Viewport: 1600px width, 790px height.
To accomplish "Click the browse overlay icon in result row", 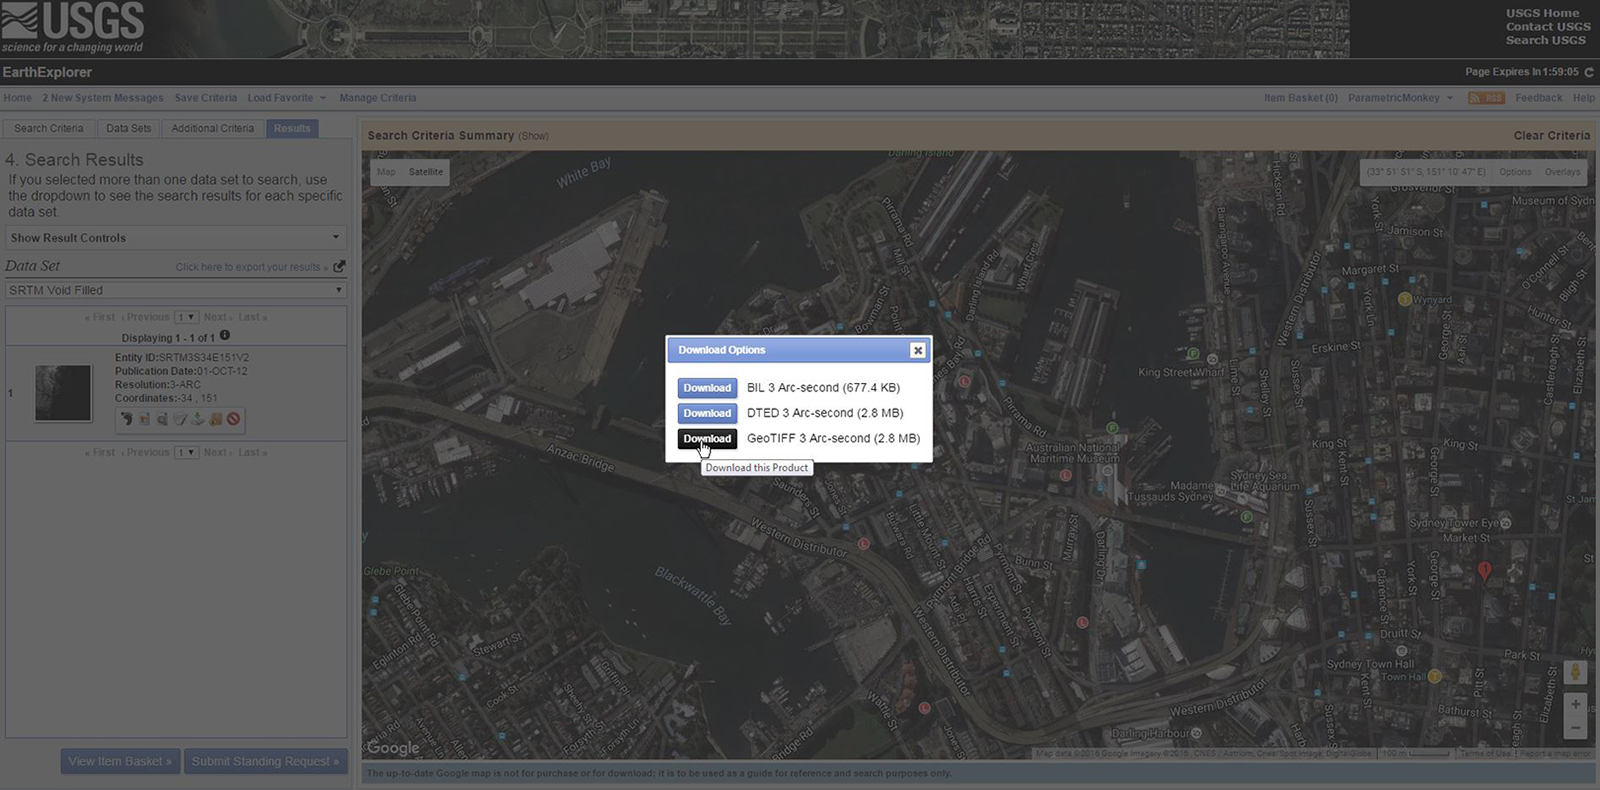I will [144, 419].
